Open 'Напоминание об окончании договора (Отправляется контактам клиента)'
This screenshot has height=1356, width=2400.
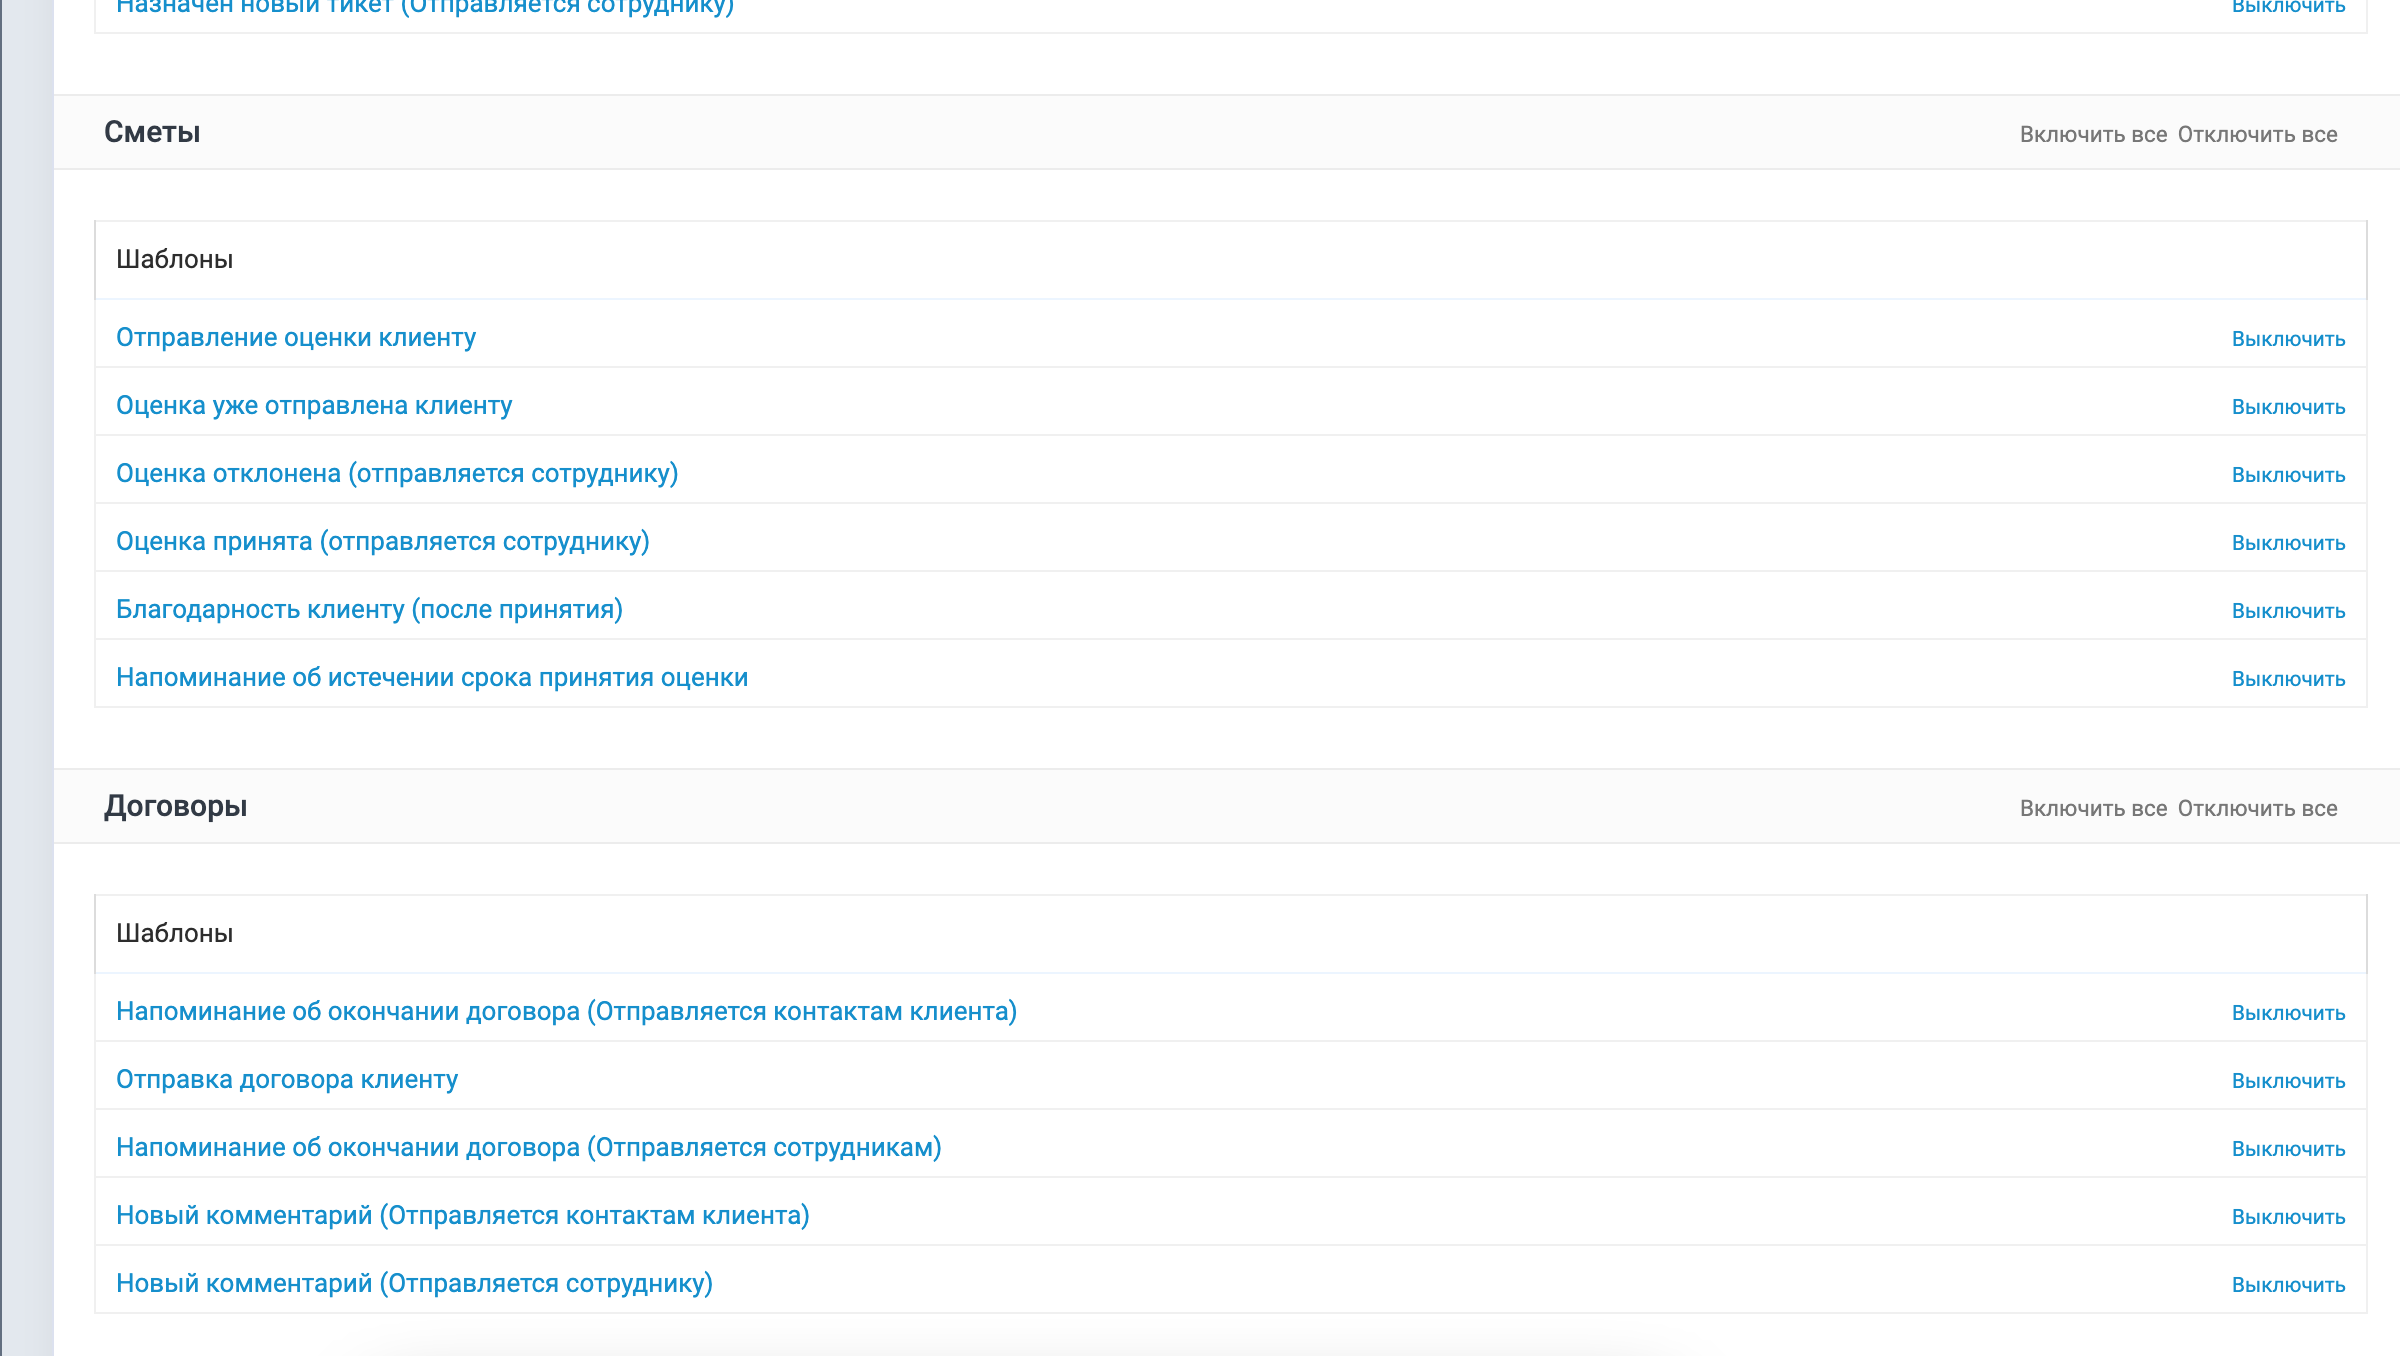[566, 1012]
